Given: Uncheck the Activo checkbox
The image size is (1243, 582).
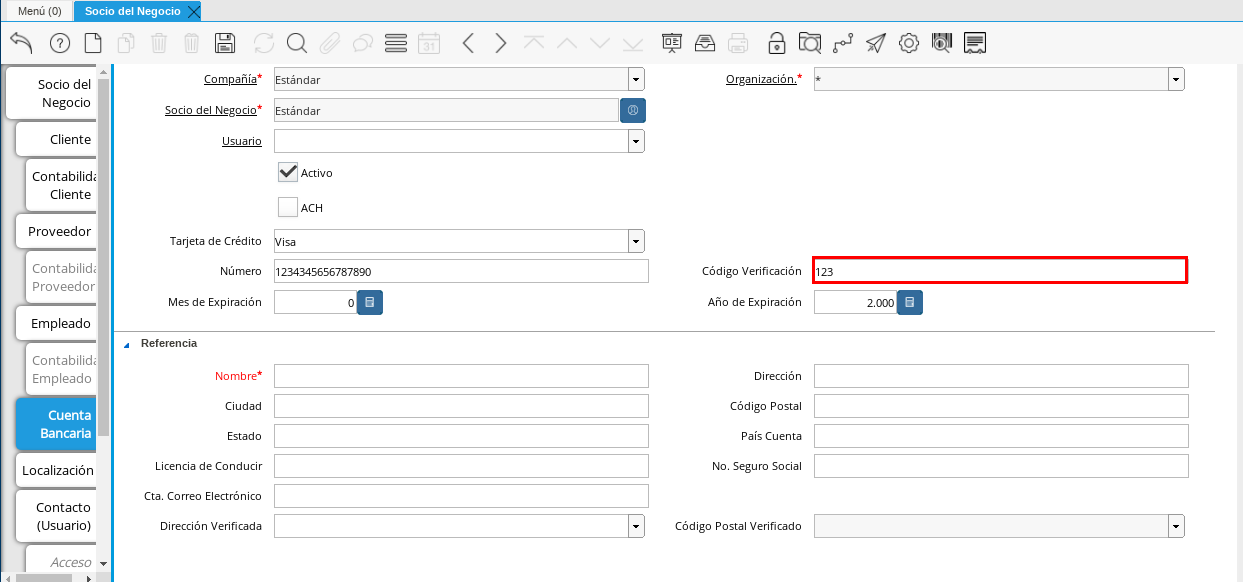Looking at the screenshot, I should point(288,172).
